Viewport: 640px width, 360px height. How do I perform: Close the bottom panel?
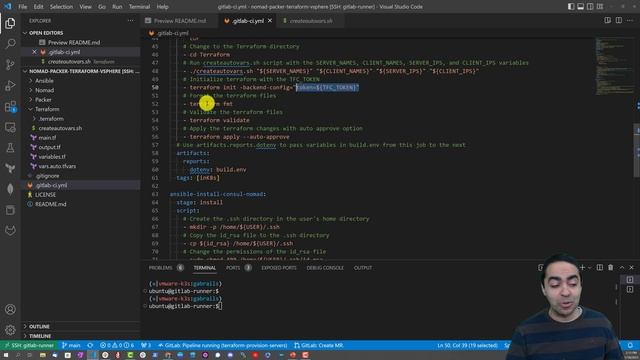pyautogui.click(x=632, y=267)
